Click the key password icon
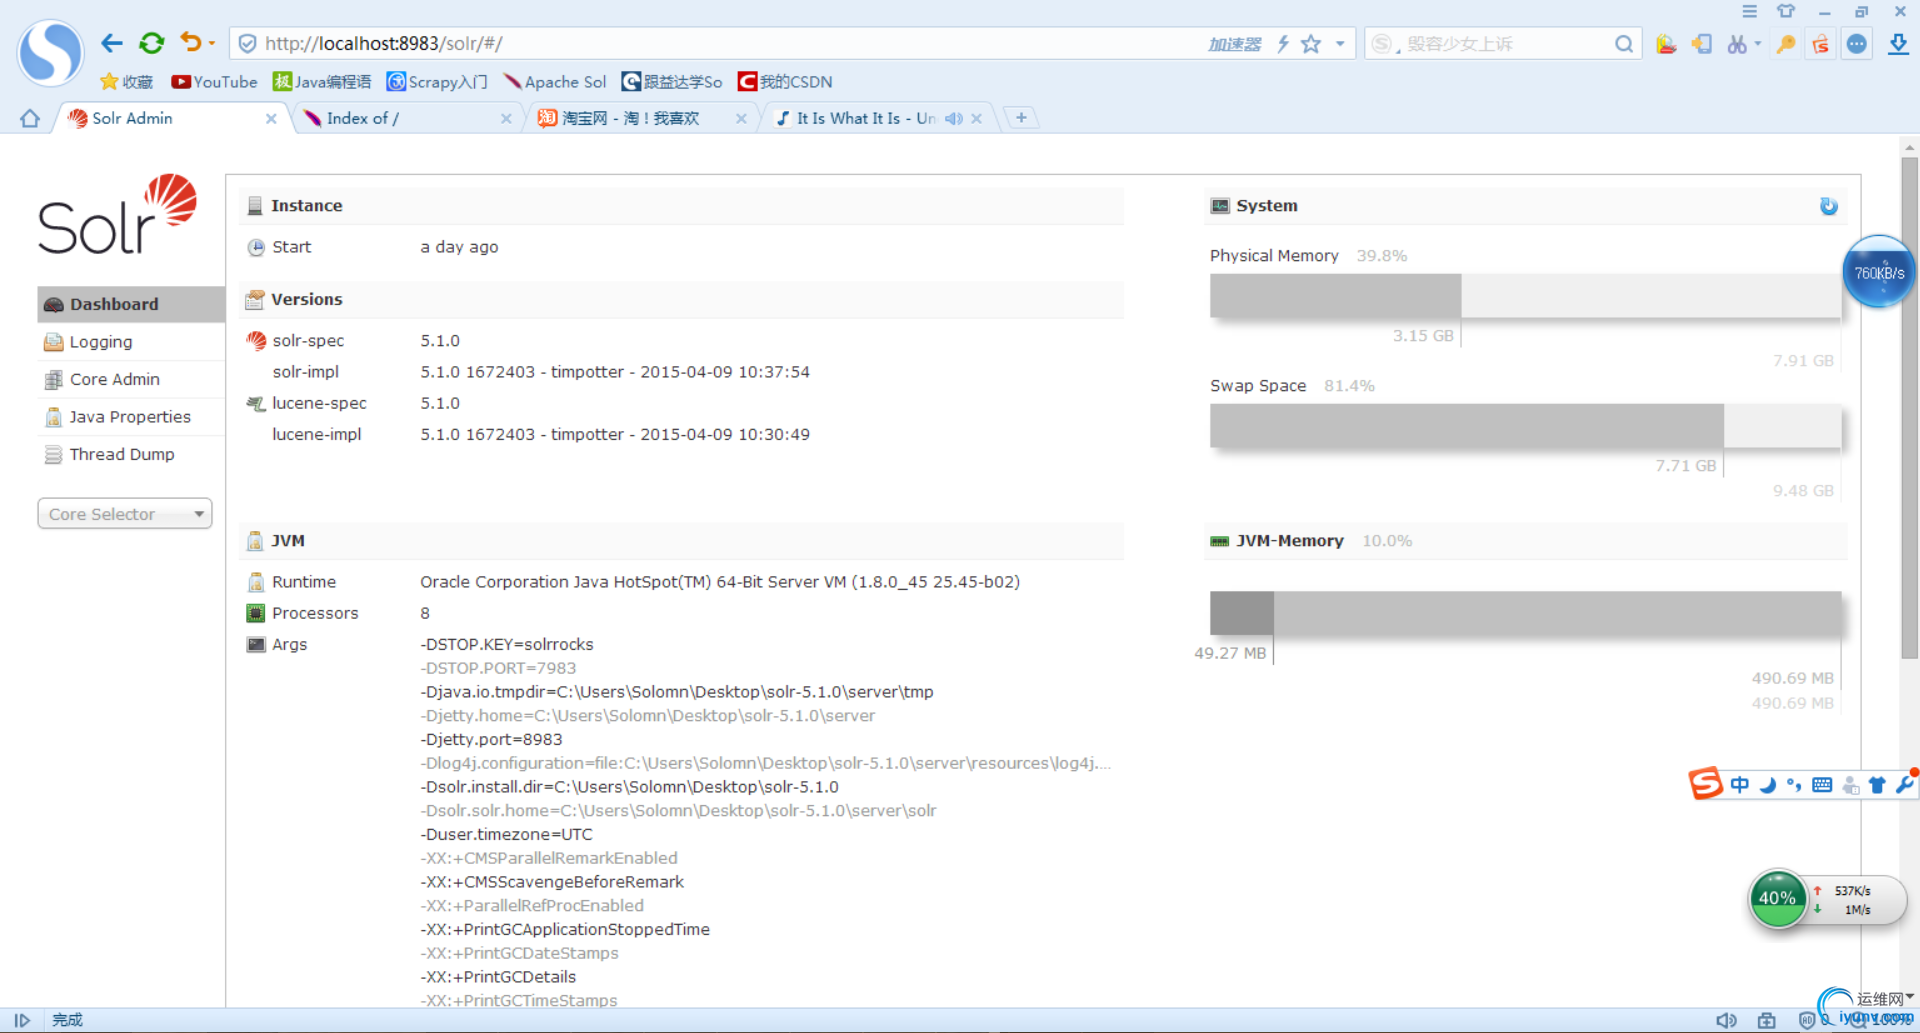Screen dimensions: 1920x1033 1786,44
